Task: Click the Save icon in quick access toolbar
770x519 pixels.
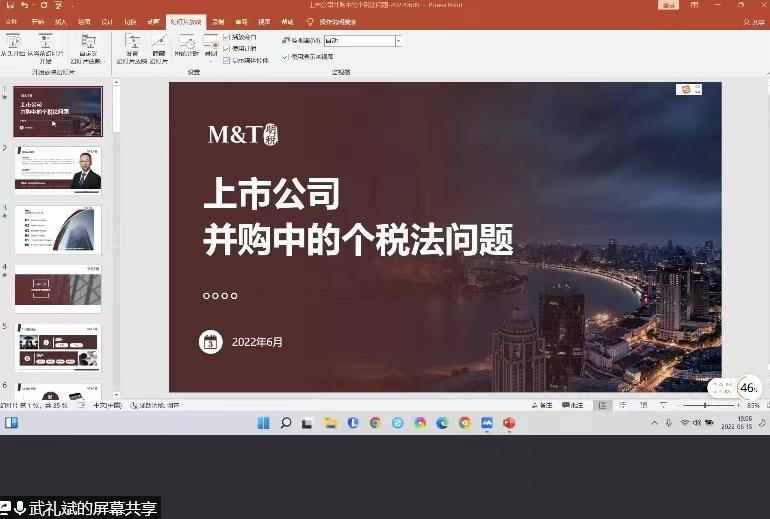Action: (10, 5)
